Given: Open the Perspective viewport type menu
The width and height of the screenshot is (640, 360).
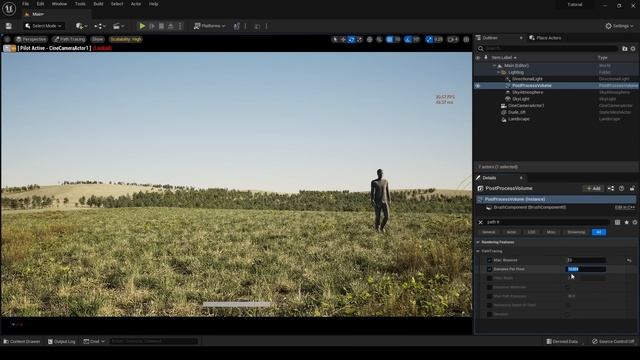Looking at the screenshot, I should pyautogui.click(x=31, y=40).
